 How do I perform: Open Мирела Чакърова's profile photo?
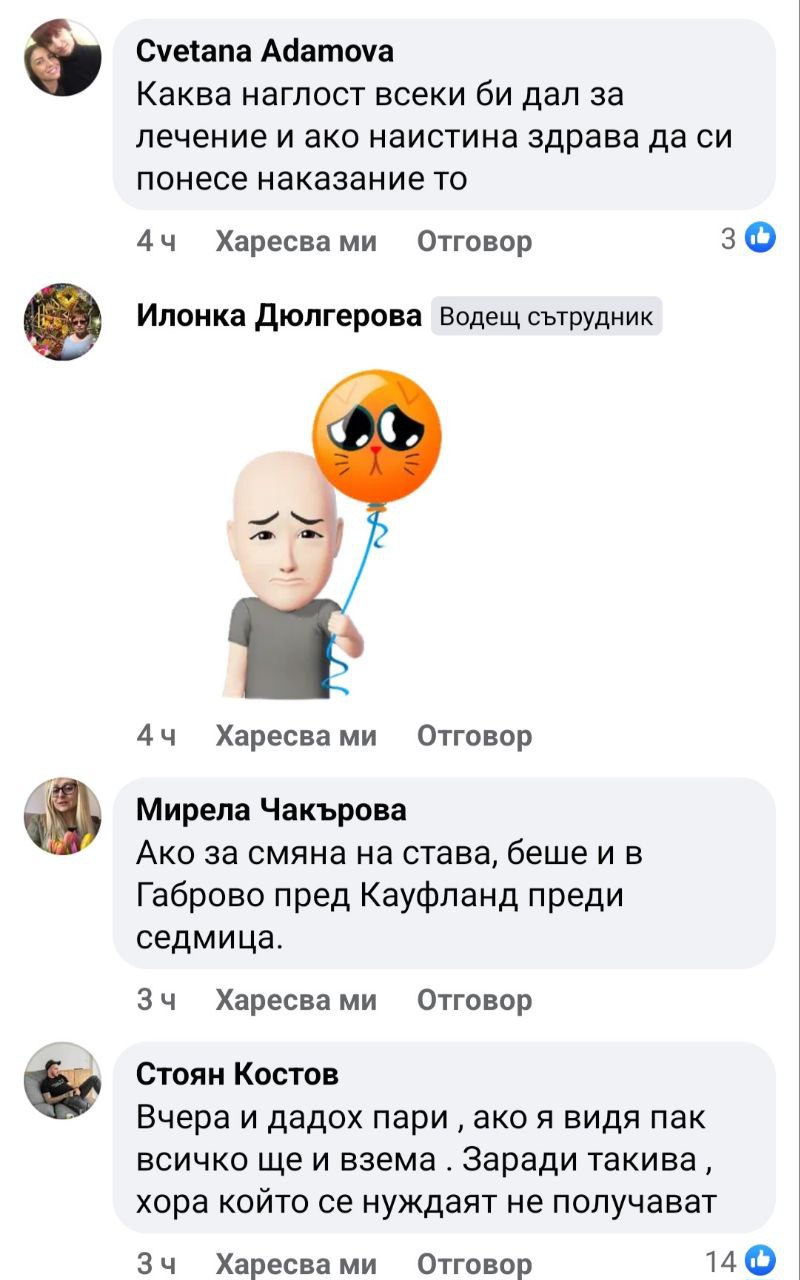pyautogui.click(x=62, y=816)
